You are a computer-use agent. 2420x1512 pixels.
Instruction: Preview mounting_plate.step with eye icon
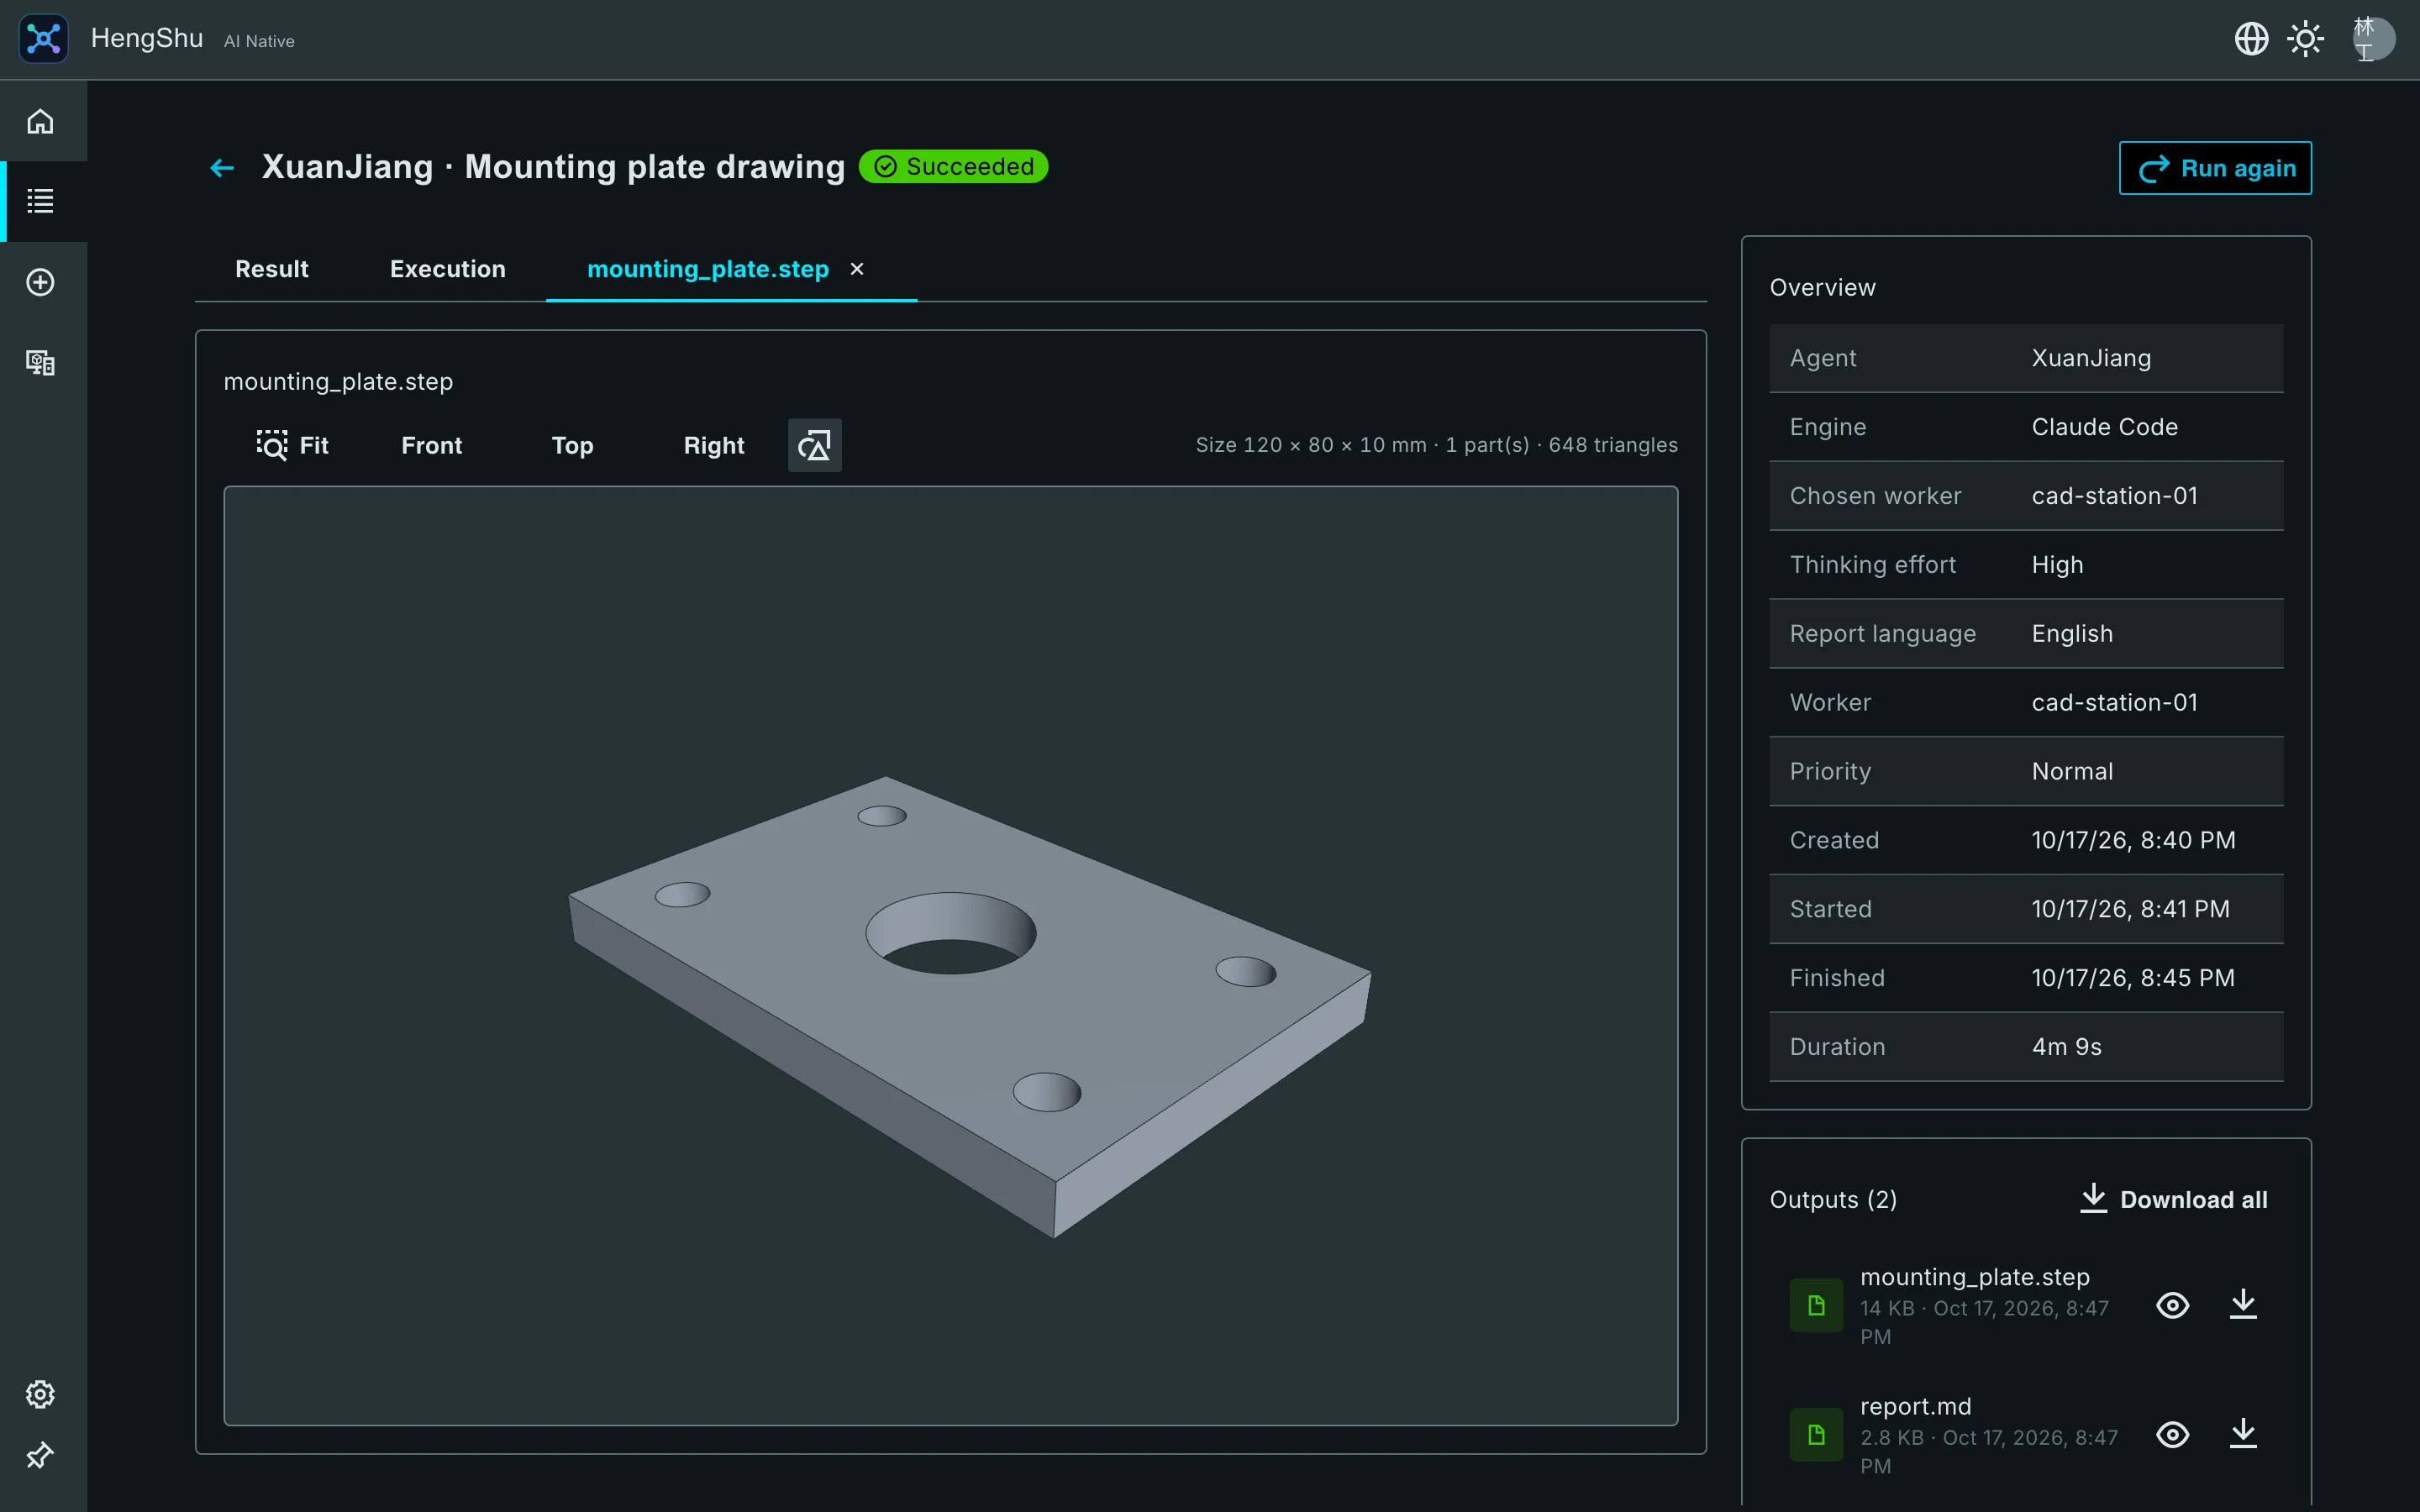click(2172, 1305)
